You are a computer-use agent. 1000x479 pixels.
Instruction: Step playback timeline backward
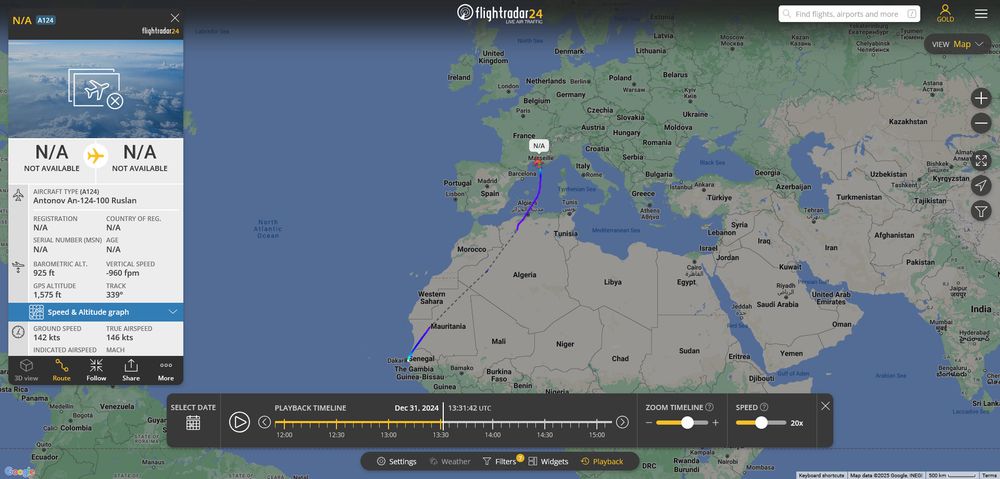coord(264,422)
